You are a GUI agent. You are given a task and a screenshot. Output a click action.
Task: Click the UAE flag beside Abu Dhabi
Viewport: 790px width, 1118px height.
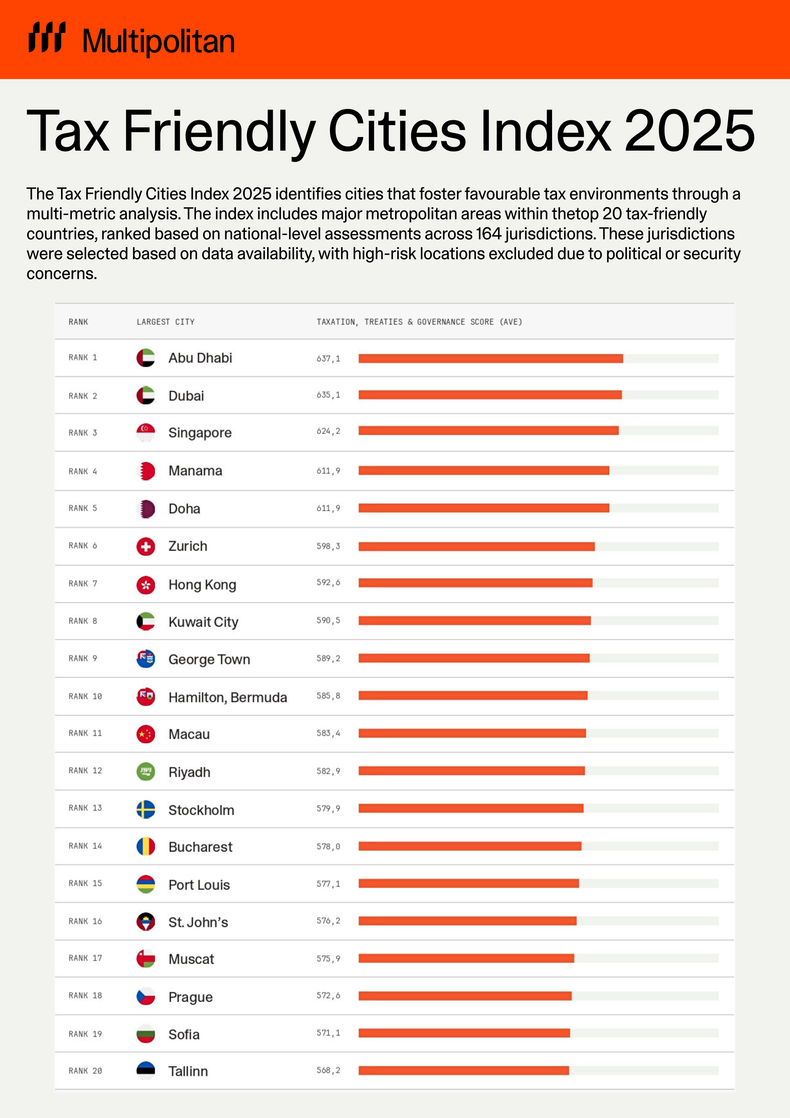point(146,358)
